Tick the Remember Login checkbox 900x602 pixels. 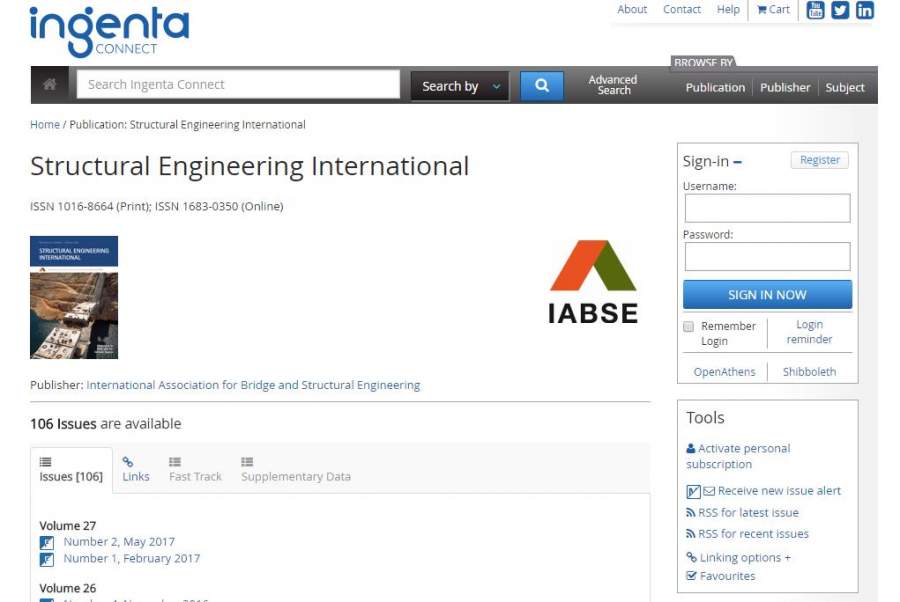pos(688,327)
